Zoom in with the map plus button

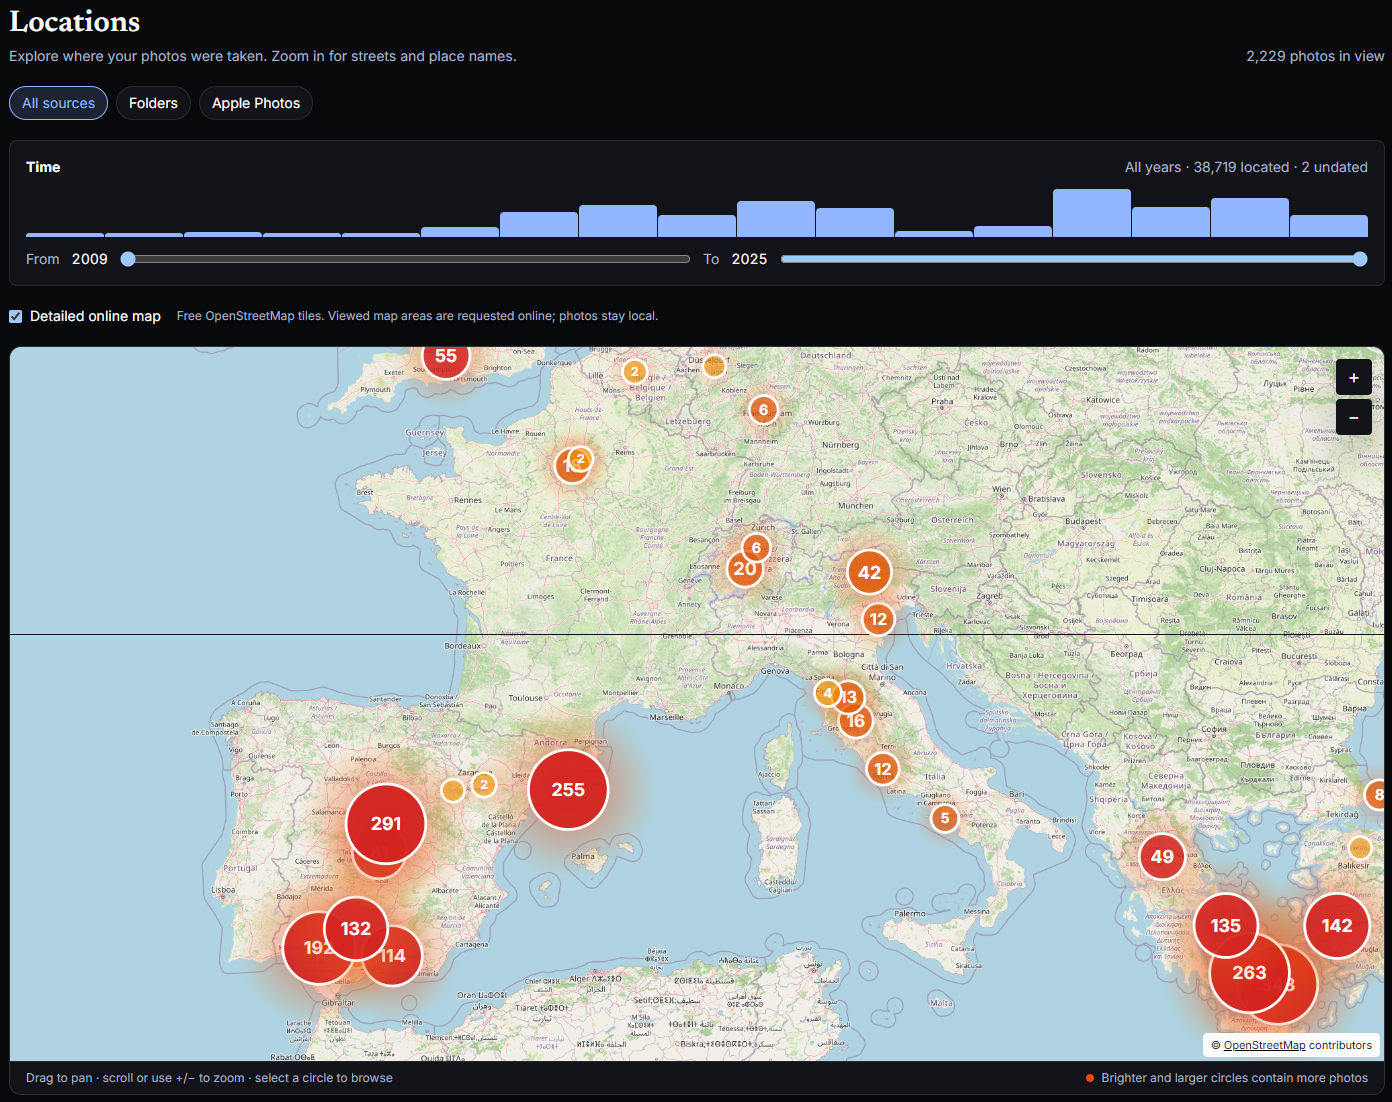point(1353,377)
